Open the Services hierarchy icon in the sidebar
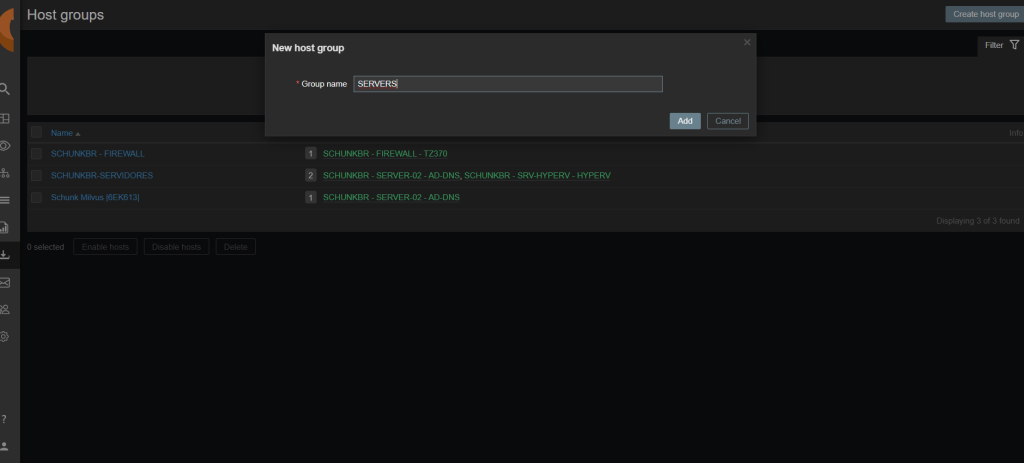The height and width of the screenshot is (463, 1024). tap(5, 173)
